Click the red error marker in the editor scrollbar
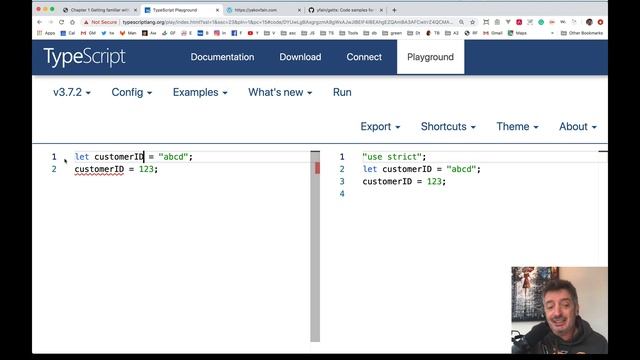This screenshot has height=360, width=640. coord(317,168)
